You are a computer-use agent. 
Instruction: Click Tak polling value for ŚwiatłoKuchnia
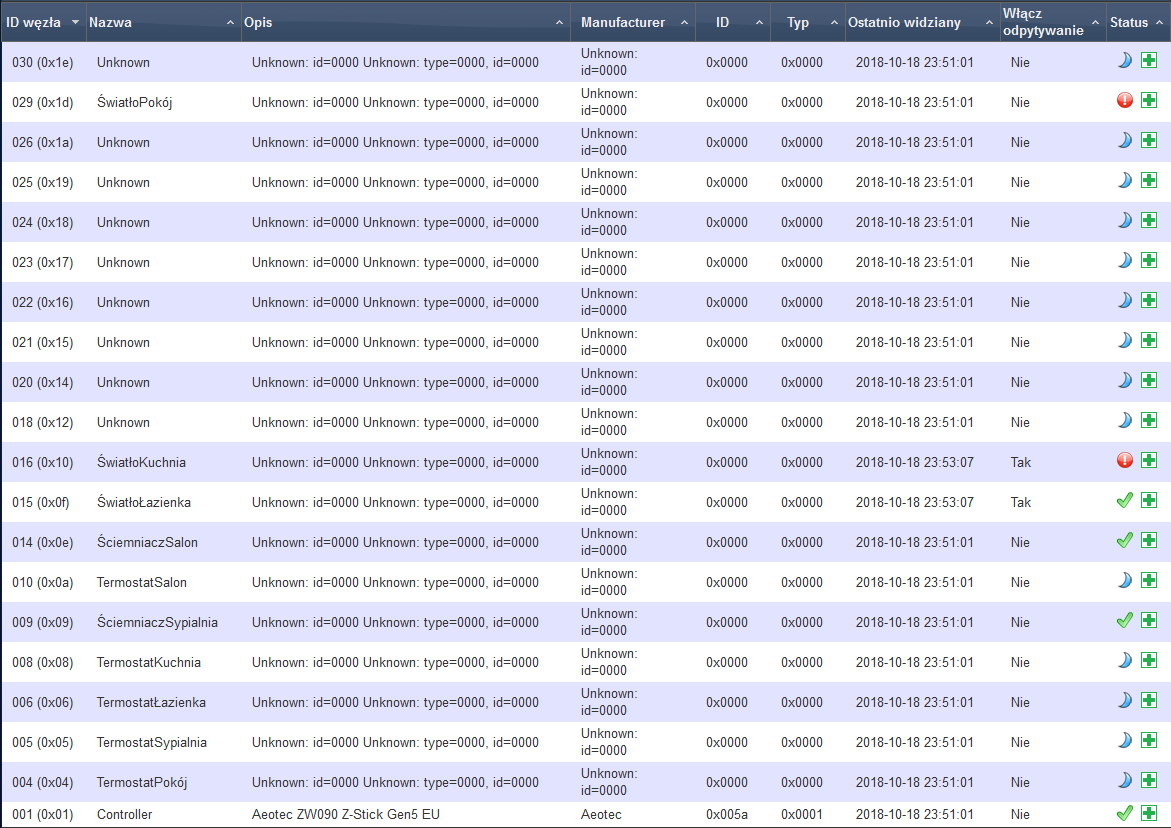tap(1020, 462)
